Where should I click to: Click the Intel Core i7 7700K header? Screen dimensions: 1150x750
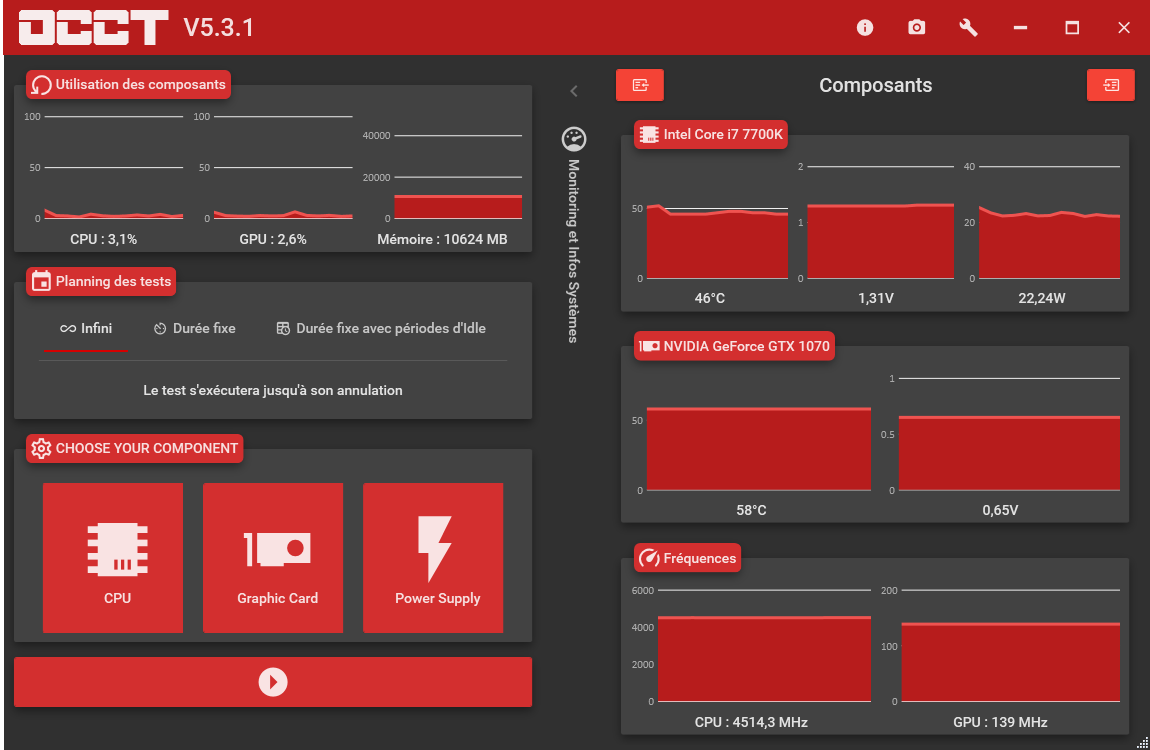point(712,134)
